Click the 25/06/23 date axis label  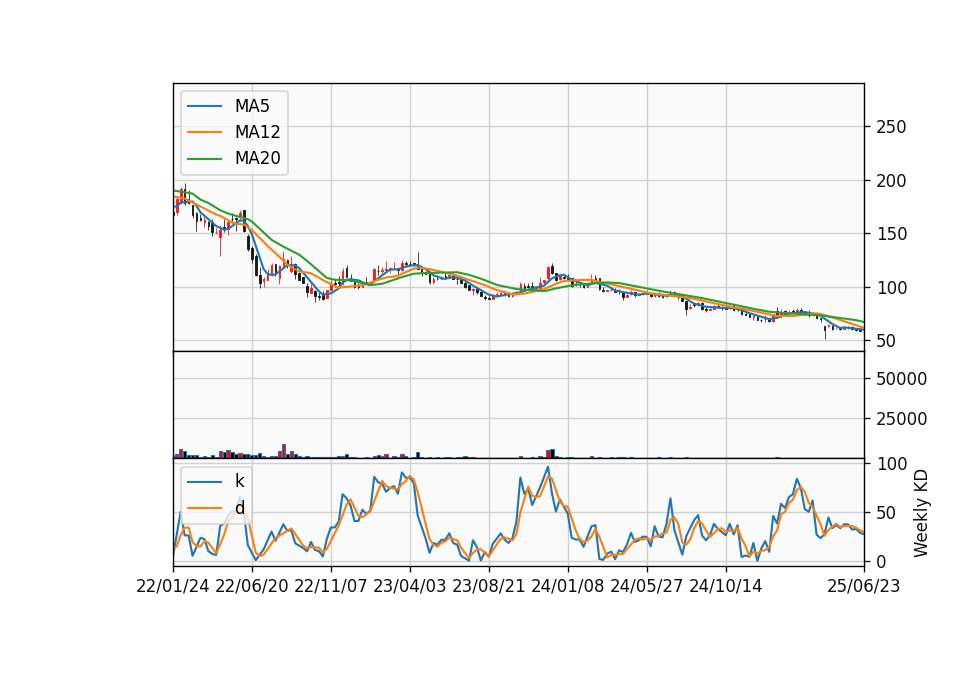coord(864,586)
